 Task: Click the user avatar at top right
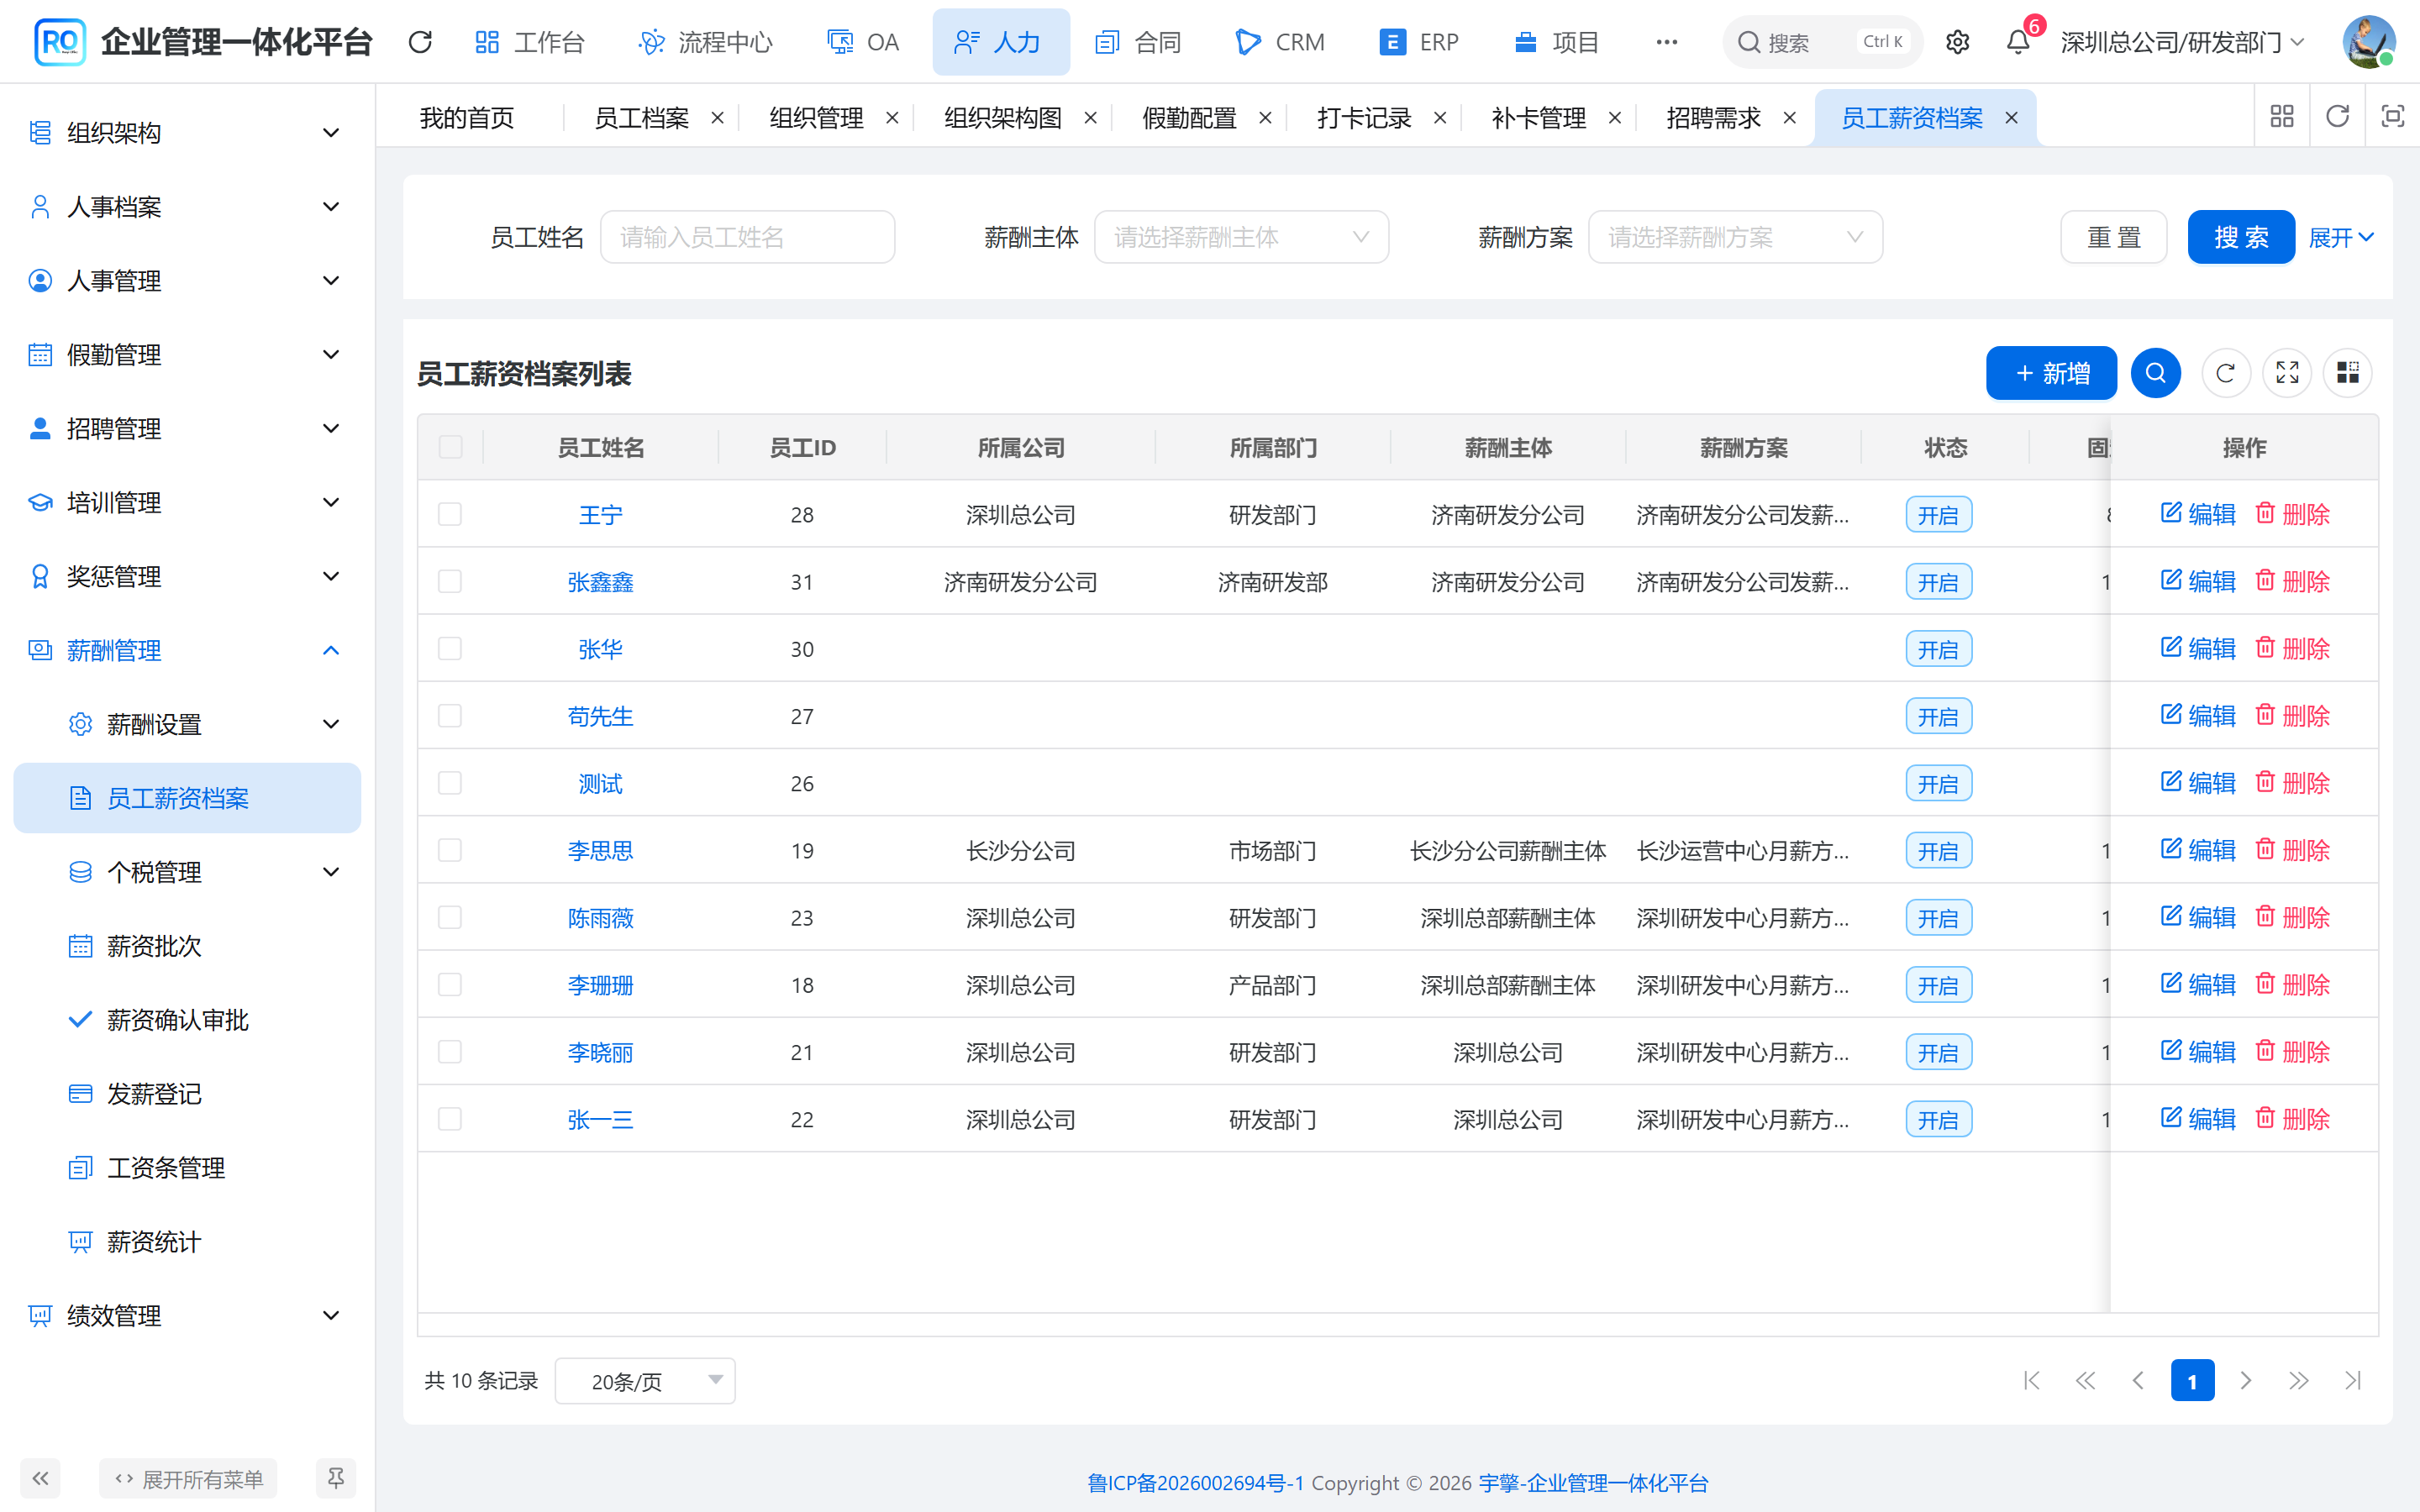tap(2368, 42)
